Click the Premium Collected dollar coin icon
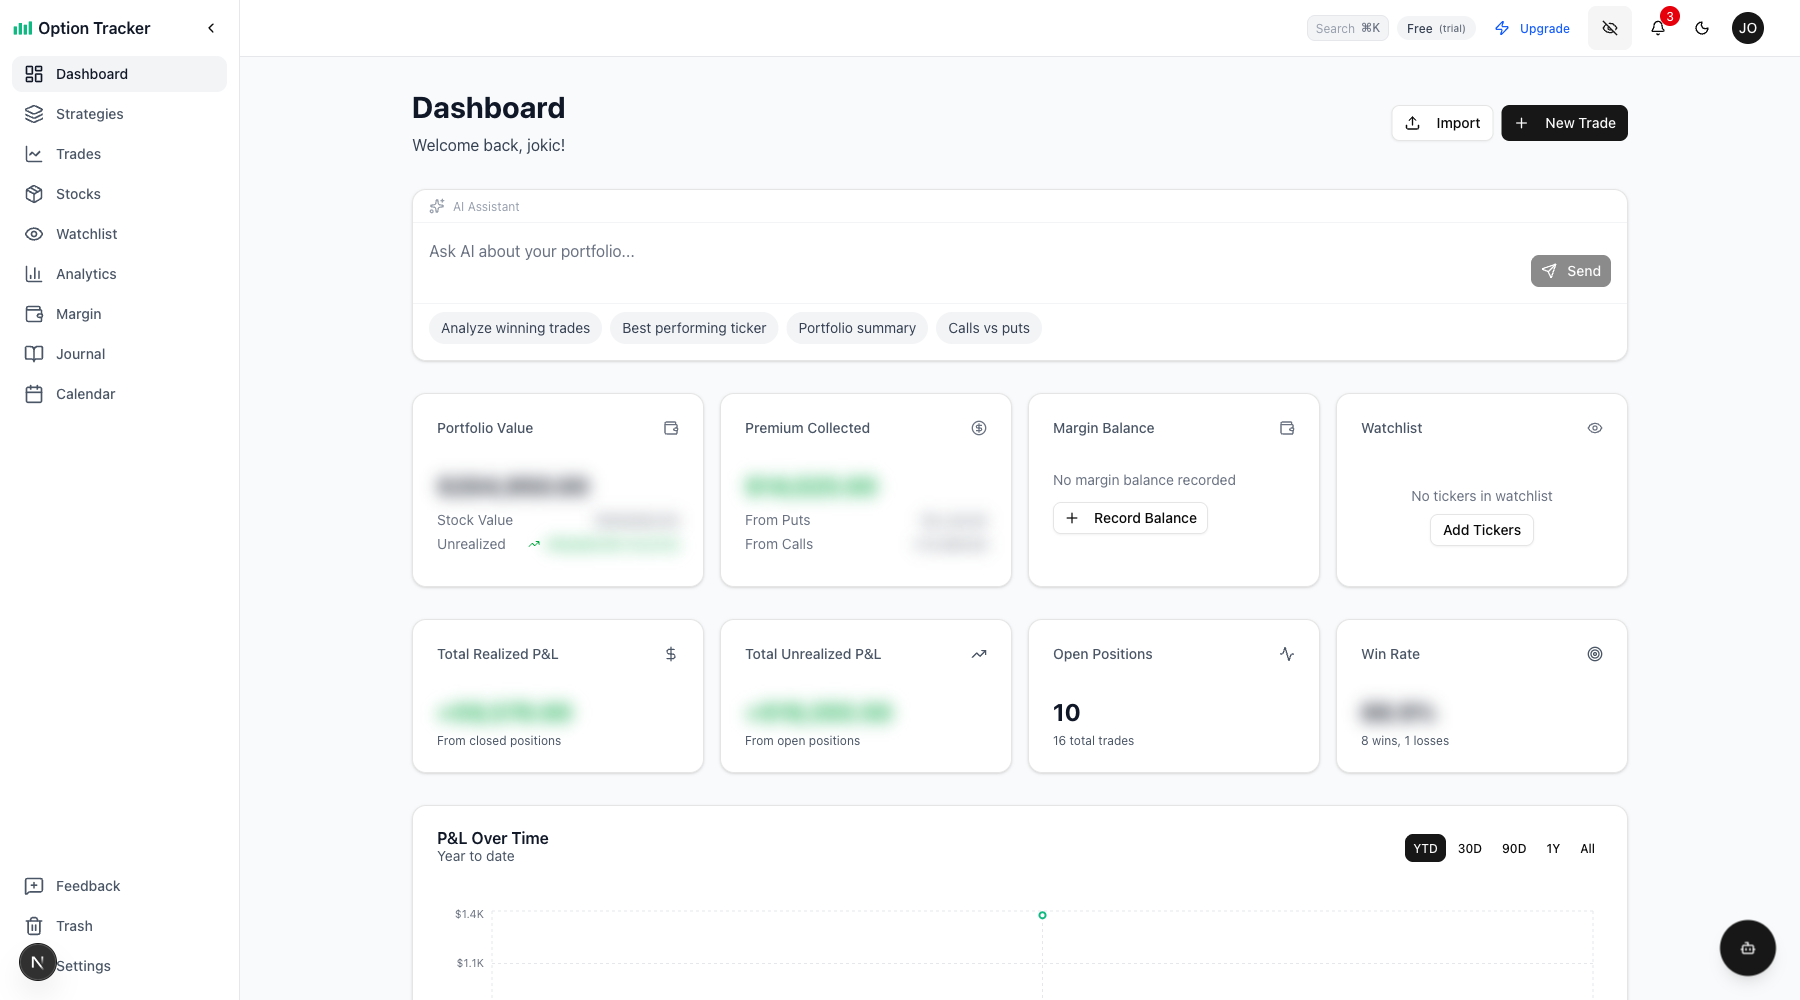Viewport: 1800px width, 1000px height. [979, 428]
